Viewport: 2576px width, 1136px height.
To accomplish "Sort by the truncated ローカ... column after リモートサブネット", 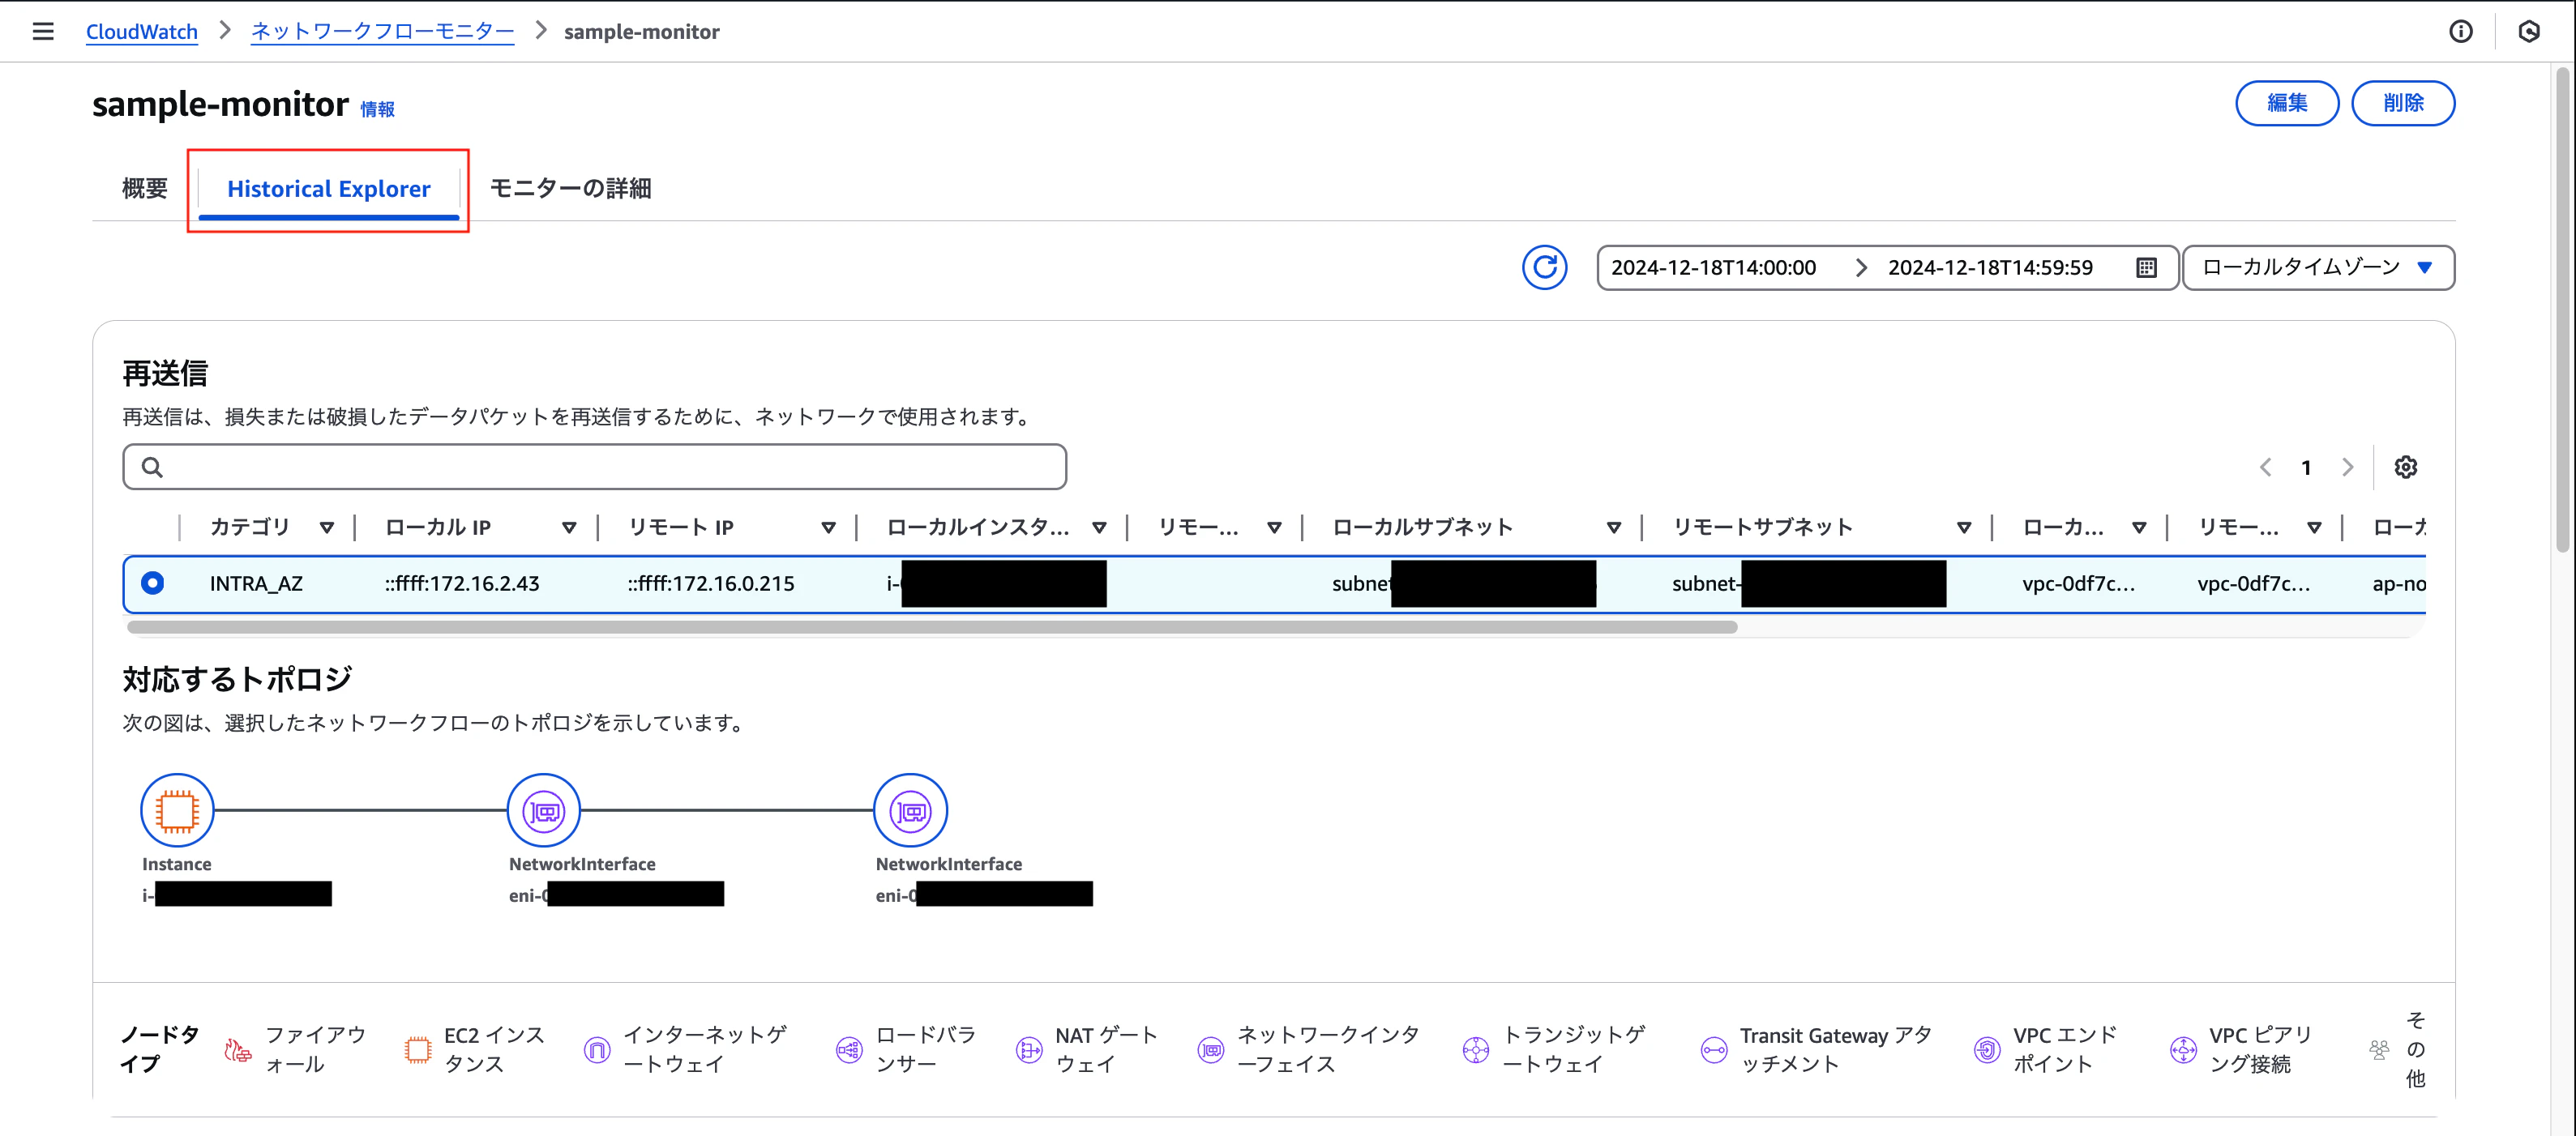I will point(2139,527).
